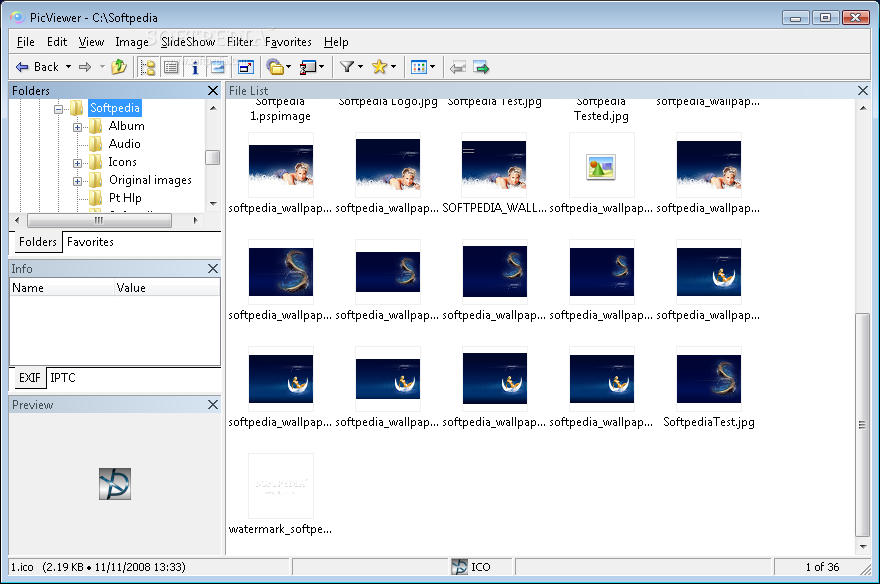Screen dimensions: 880x584
Task: Click the thumbnail view mode icon
Action: coord(419,68)
